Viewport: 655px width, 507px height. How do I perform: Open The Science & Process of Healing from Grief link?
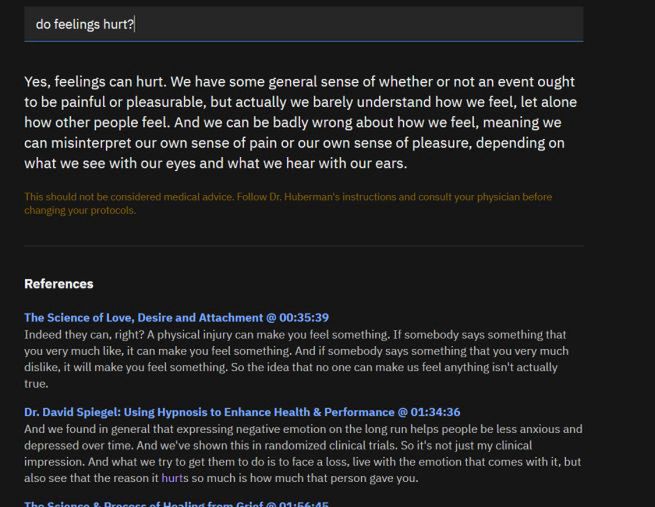coord(176,504)
